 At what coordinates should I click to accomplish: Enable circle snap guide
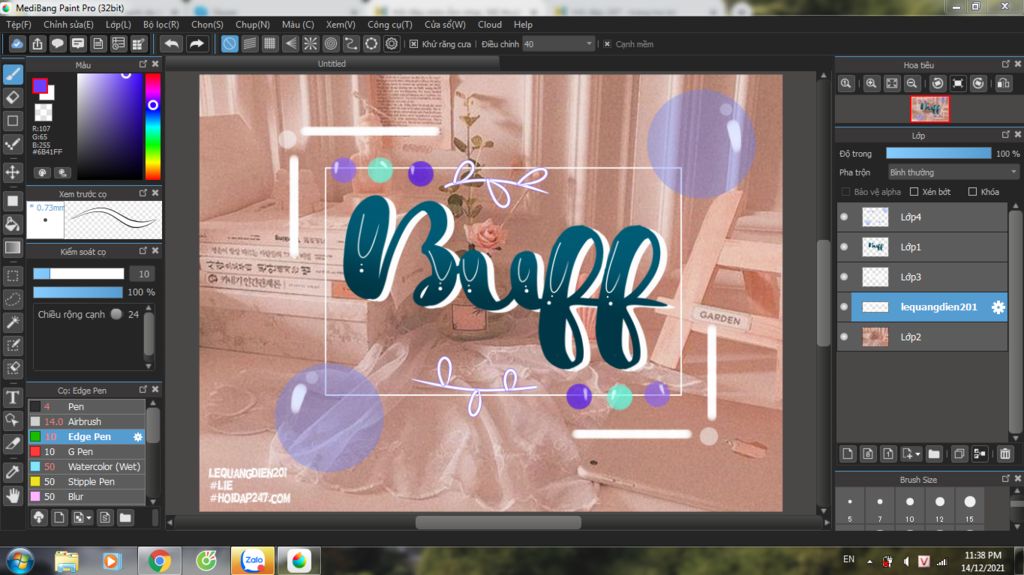coord(330,44)
